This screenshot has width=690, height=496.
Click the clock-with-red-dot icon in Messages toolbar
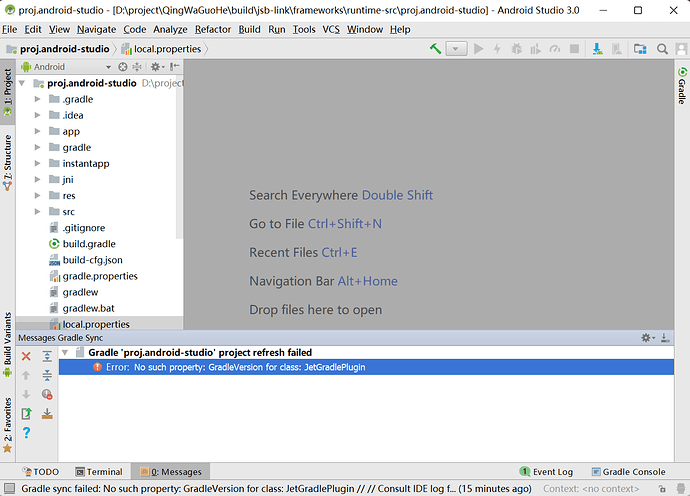[x=47, y=394]
